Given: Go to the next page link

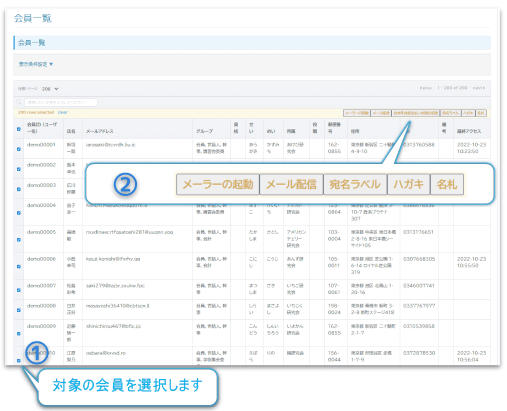Looking at the screenshot, I should coord(479,88).
